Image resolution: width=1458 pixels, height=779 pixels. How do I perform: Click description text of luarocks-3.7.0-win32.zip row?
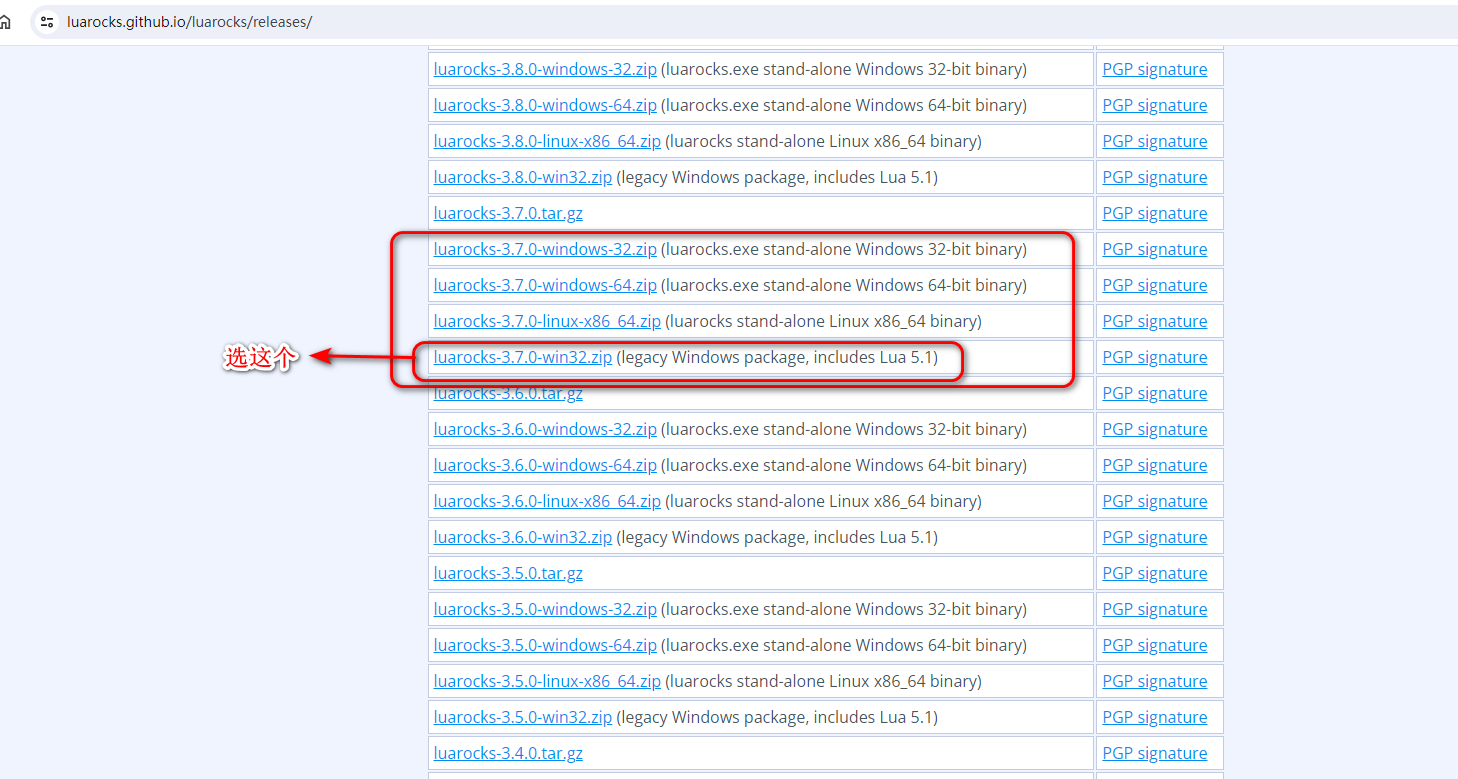coord(777,357)
